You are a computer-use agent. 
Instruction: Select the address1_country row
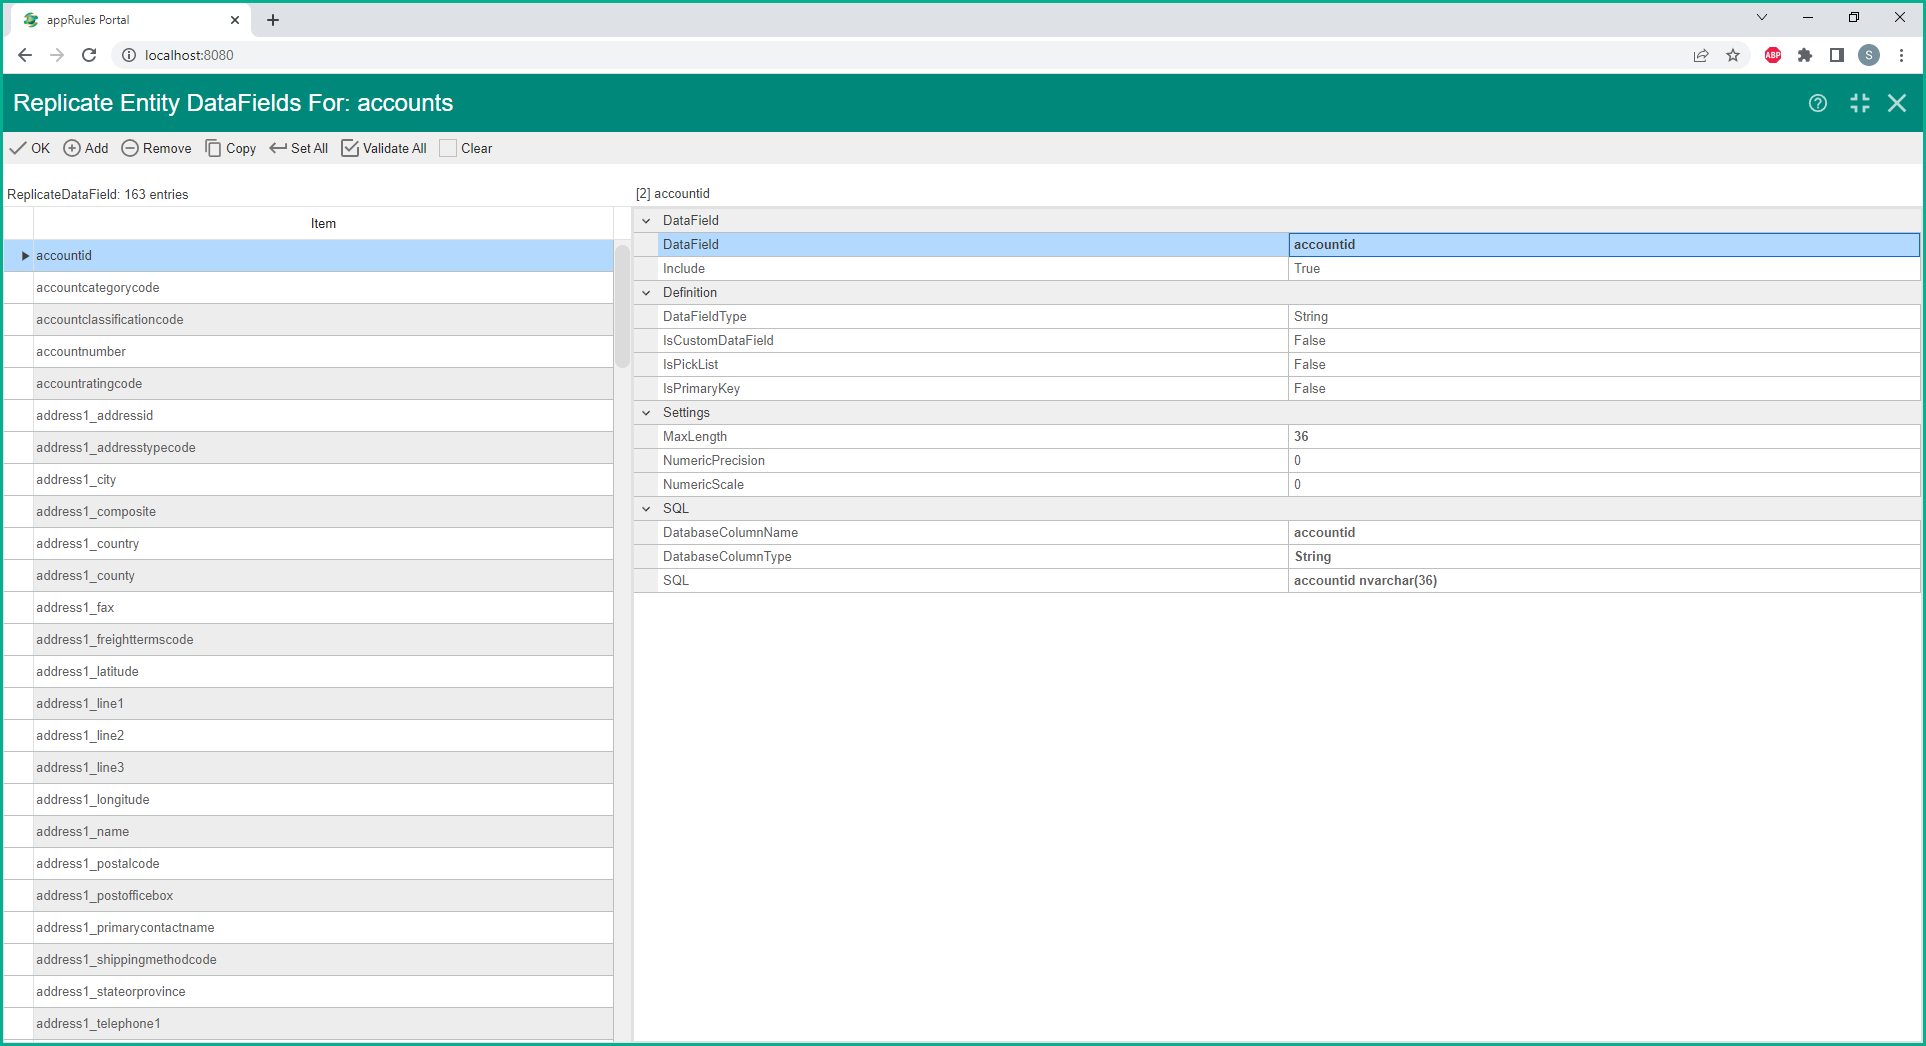[x=309, y=544]
